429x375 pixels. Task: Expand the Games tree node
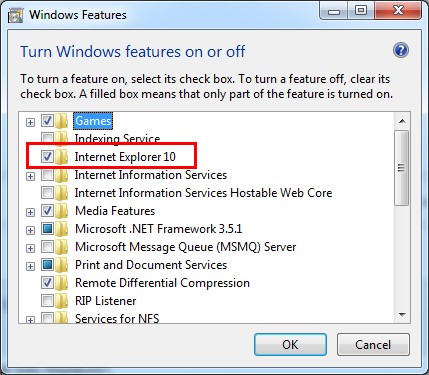click(x=30, y=122)
